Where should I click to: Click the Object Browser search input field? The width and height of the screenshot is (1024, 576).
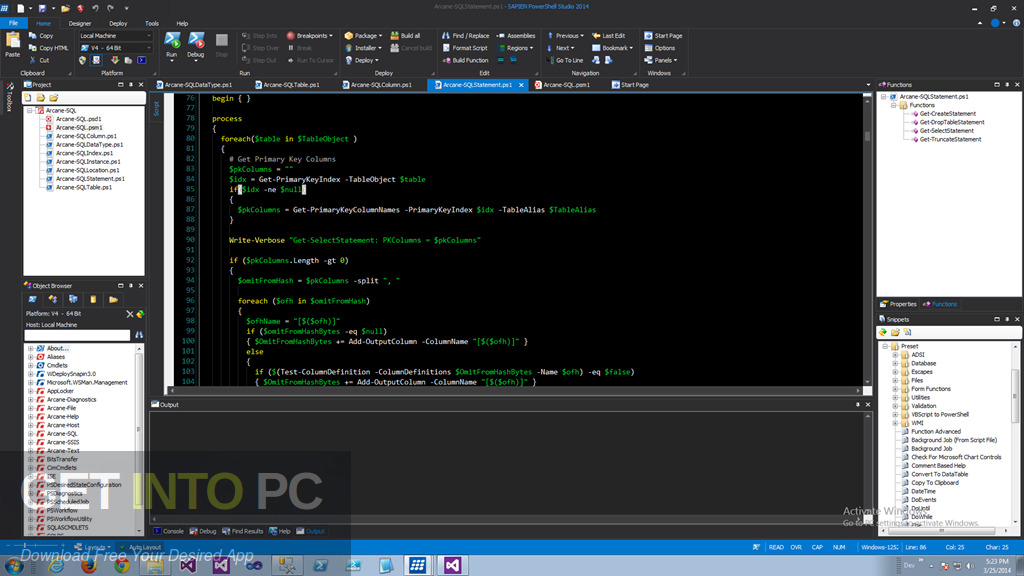tap(77, 335)
